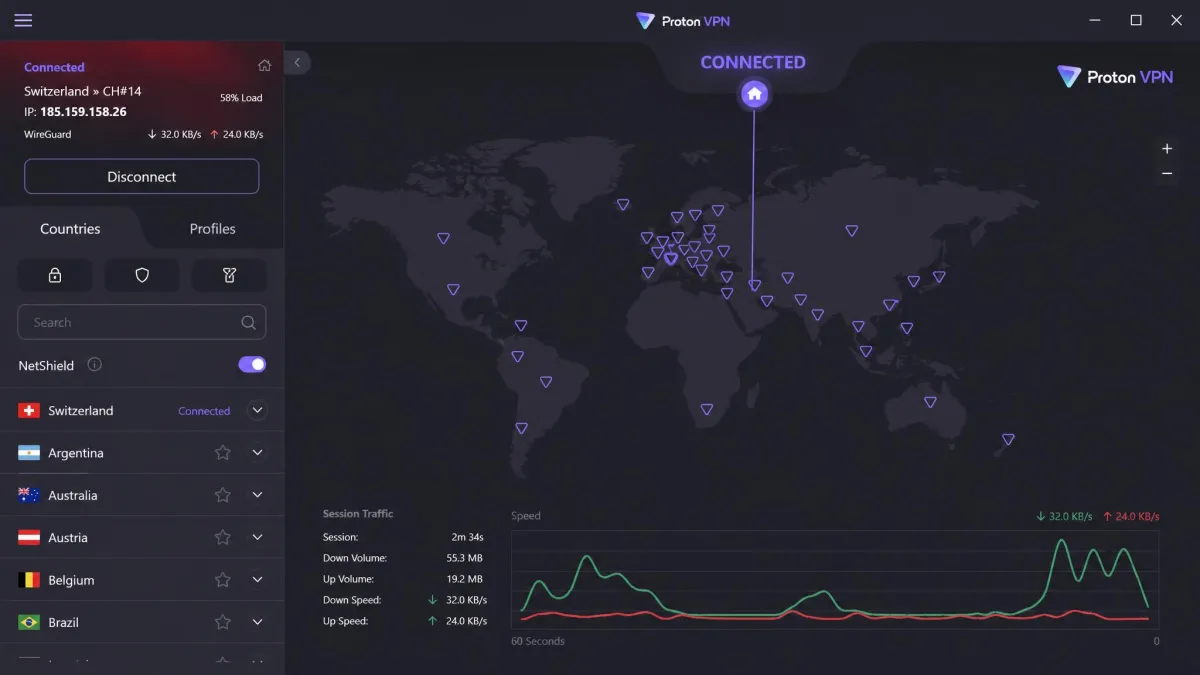Click the Switzerland » CH#14 server name
The height and width of the screenshot is (675, 1200).
pyautogui.click(x=83, y=91)
